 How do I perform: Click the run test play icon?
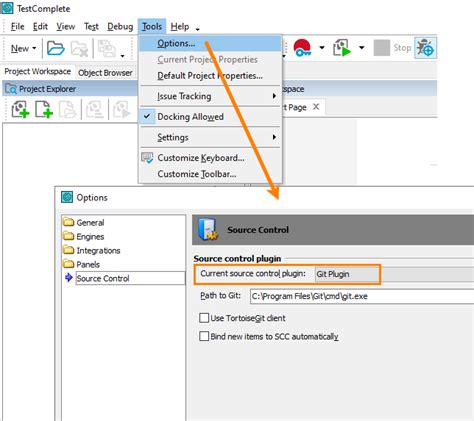tap(342, 48)
